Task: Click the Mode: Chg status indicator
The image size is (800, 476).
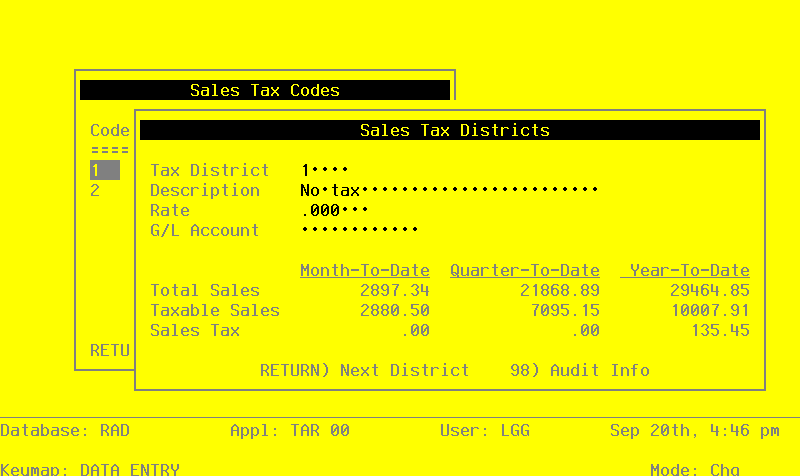Action: 695,469
